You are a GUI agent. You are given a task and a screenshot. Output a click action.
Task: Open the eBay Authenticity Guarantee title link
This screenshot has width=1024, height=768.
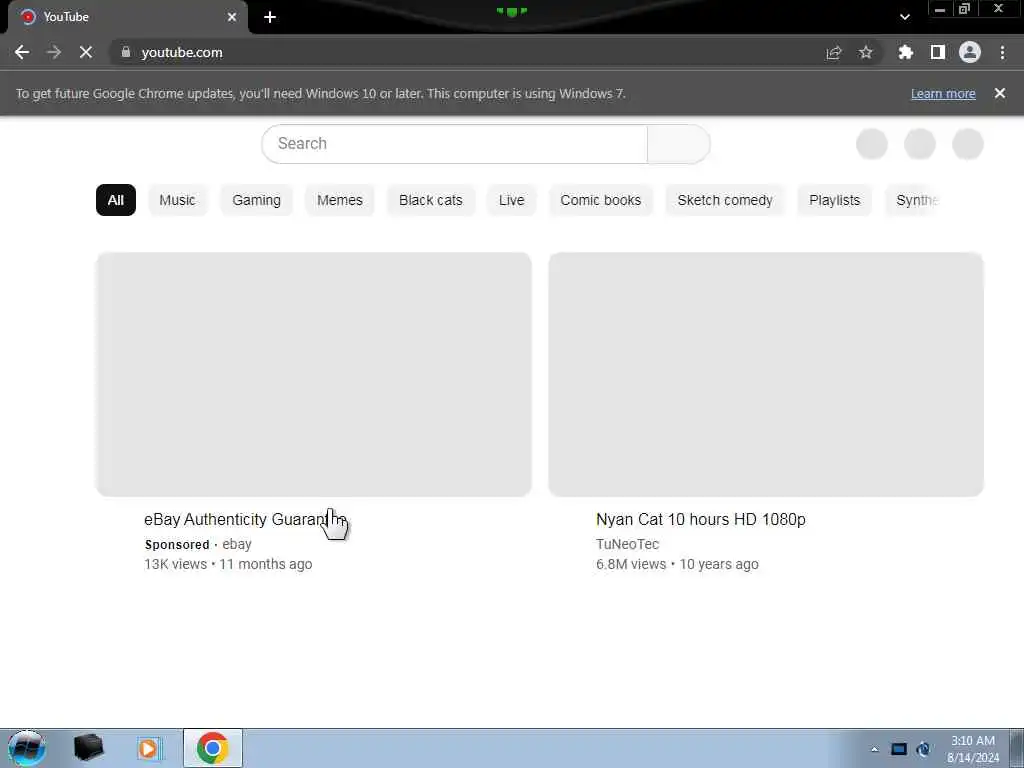click(x=245, y=519)
